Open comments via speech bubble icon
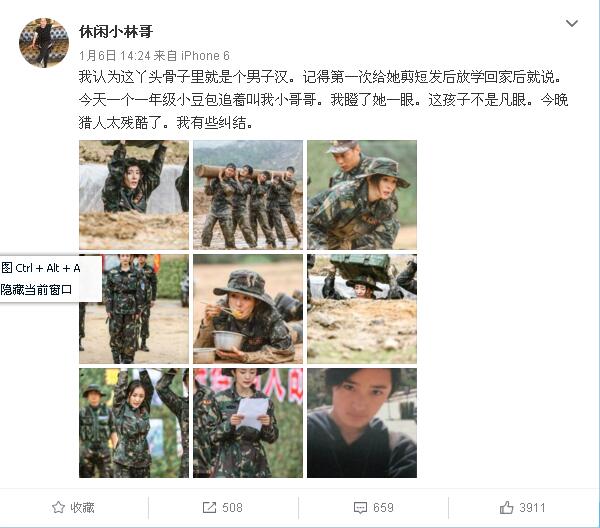This screenshot has width=600, height=528. coord(360,508)
